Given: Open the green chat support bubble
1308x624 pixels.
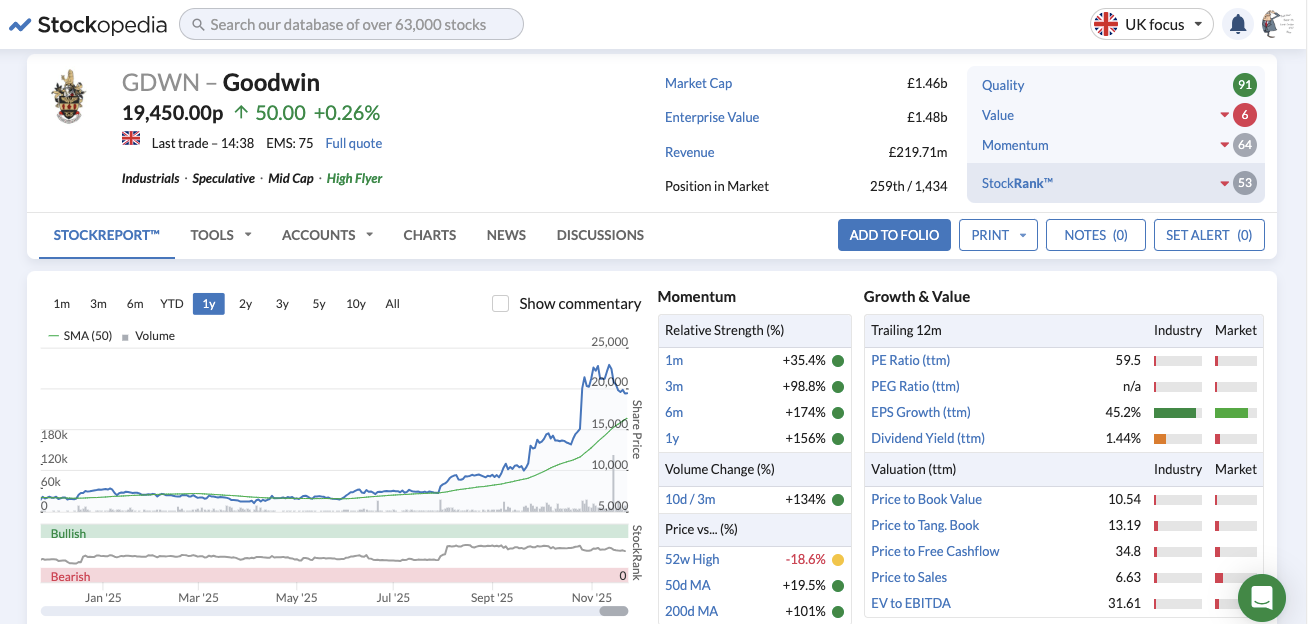Looking at the screenshot, I should coord(1262,598).
